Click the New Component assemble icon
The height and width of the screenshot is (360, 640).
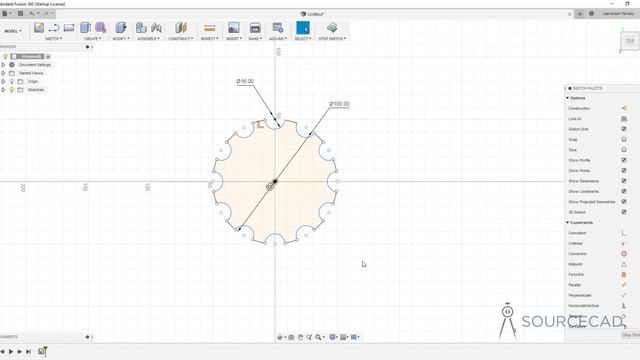141,28
